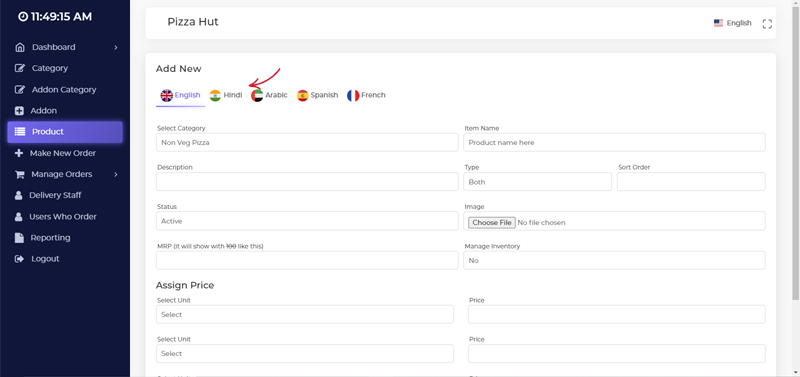Click the France flag icon next to French
800x377 pixels.
tap(353, 95)
